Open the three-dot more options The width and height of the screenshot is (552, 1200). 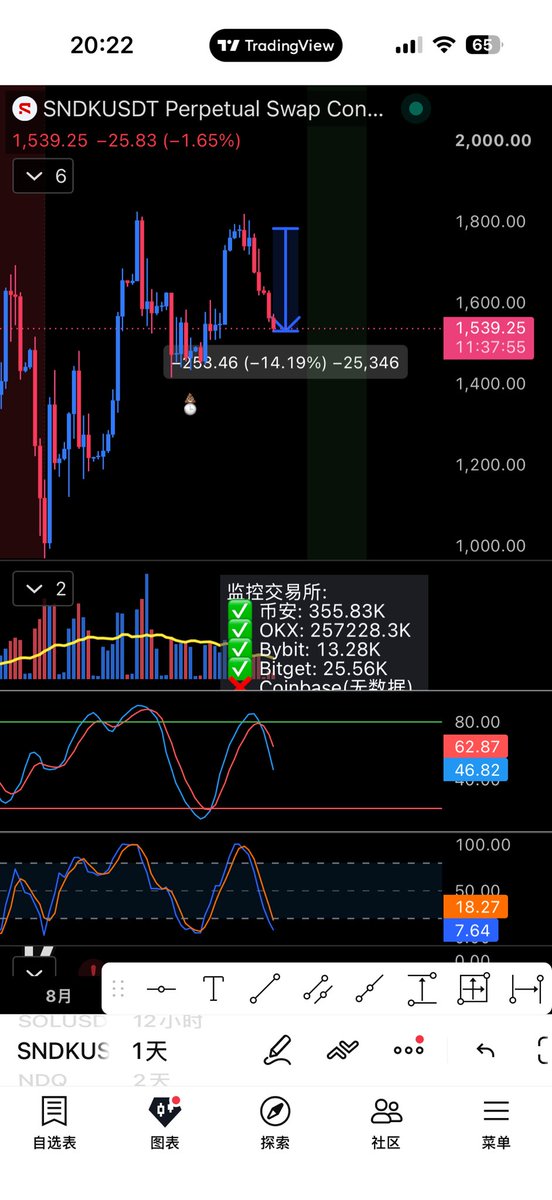[409, 1048]
